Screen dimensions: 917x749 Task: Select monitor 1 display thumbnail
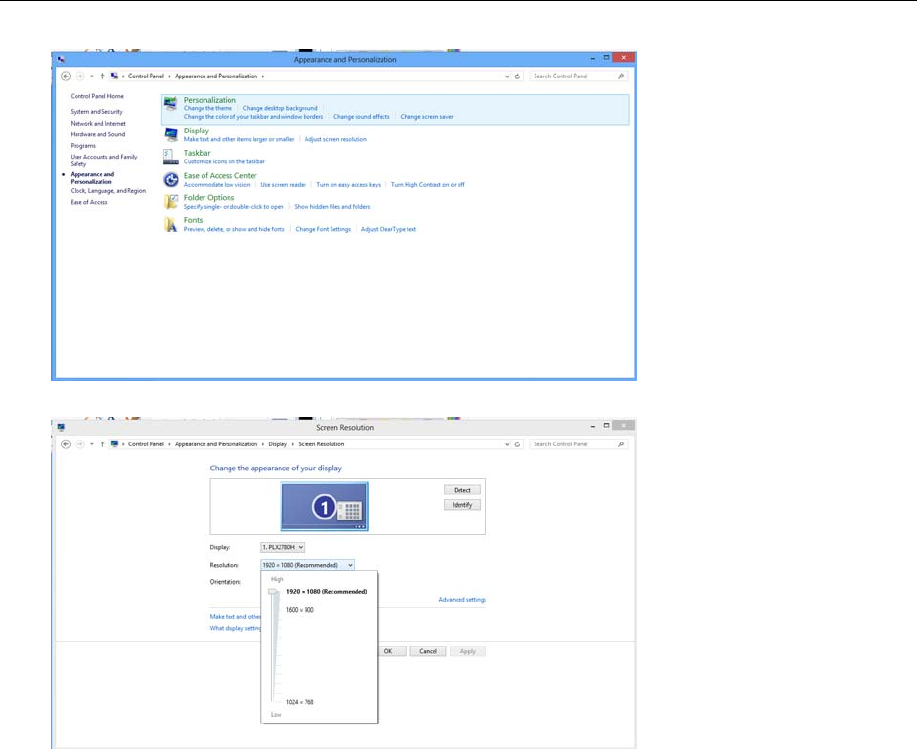[x=325, y=506]
